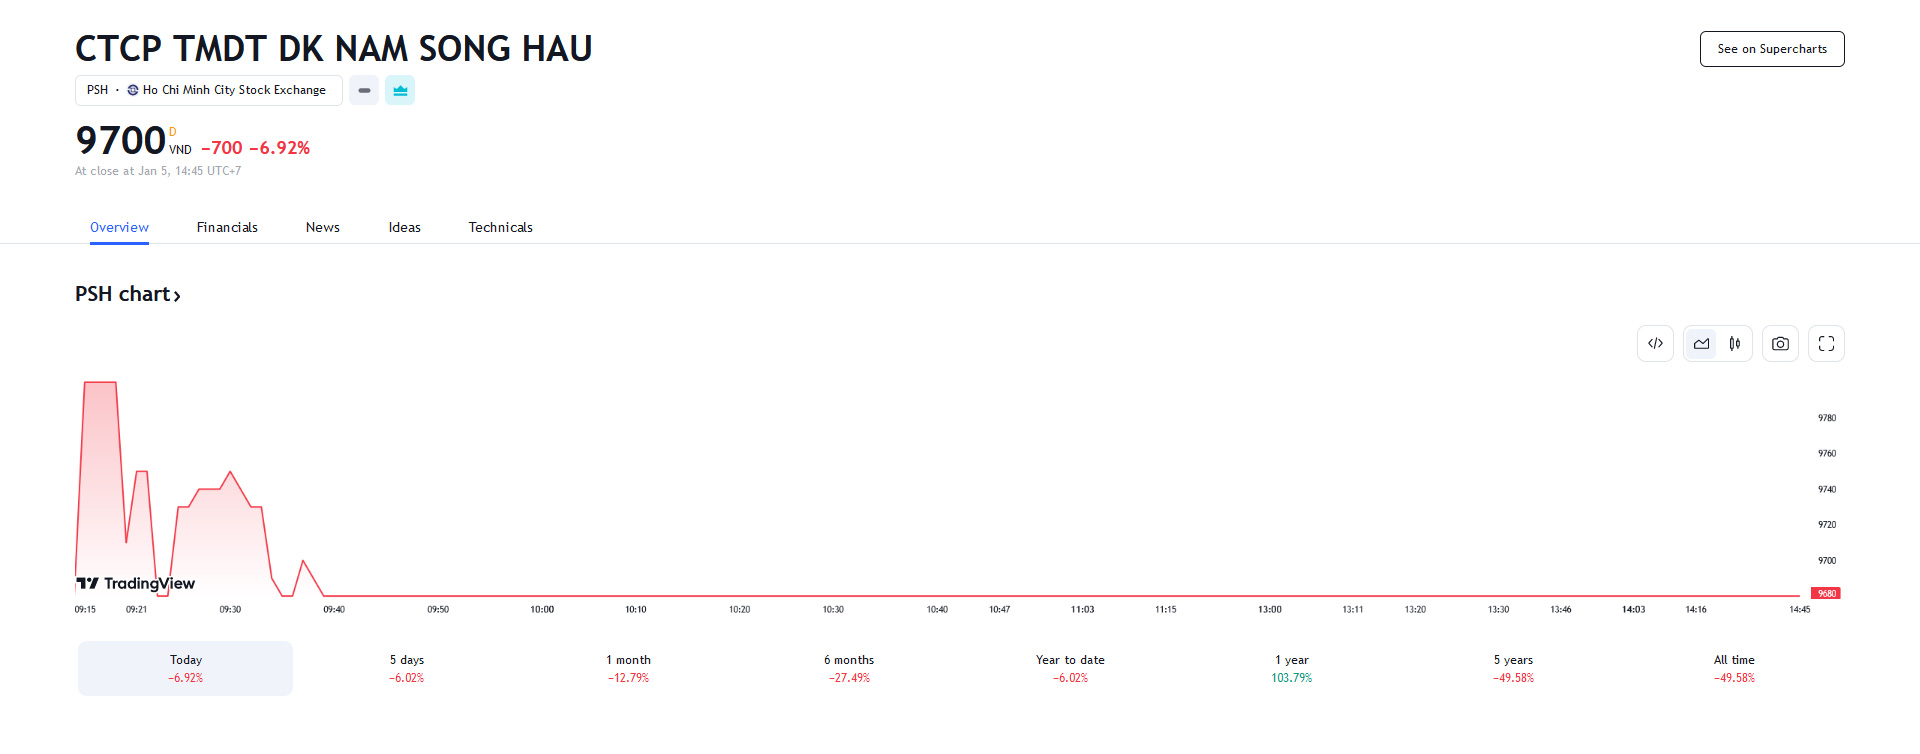
Task: Click the teal crown premium icon
Action: 400,90
